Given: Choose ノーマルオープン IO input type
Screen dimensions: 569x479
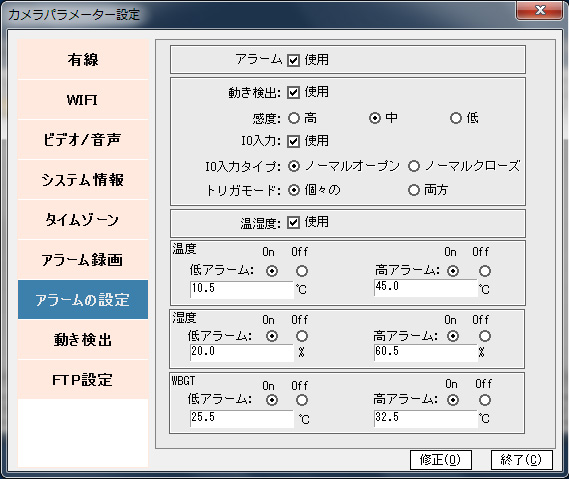Looking at the screenshot, I should pyautogui.click(x=294, y=166).
